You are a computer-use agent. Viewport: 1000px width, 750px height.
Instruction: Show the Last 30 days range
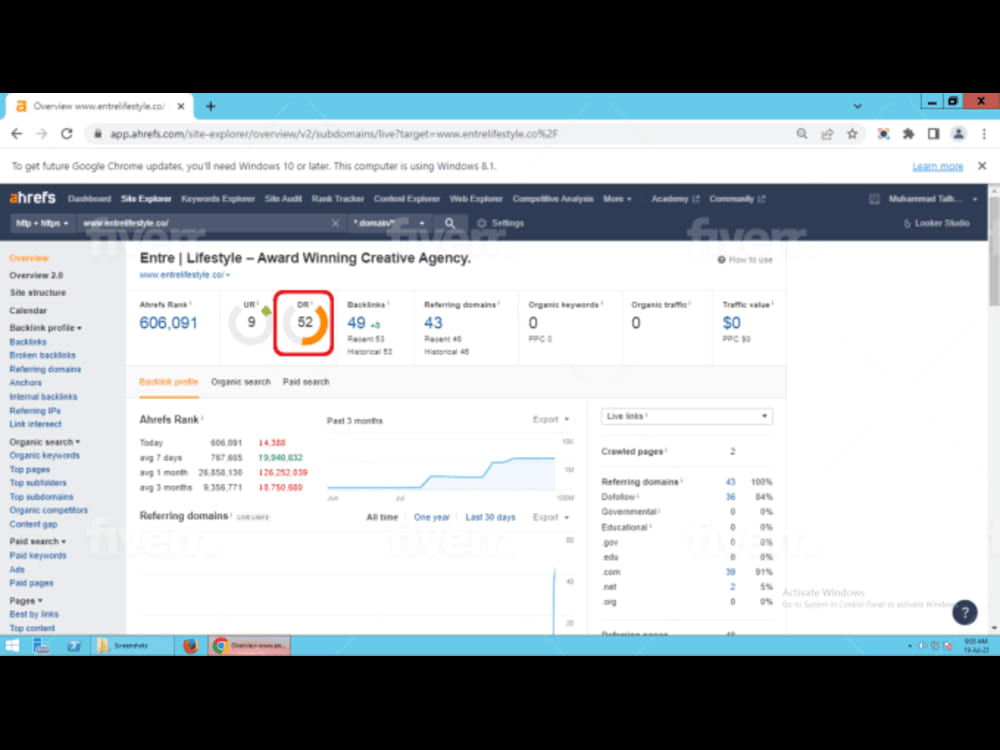[490, 517]
